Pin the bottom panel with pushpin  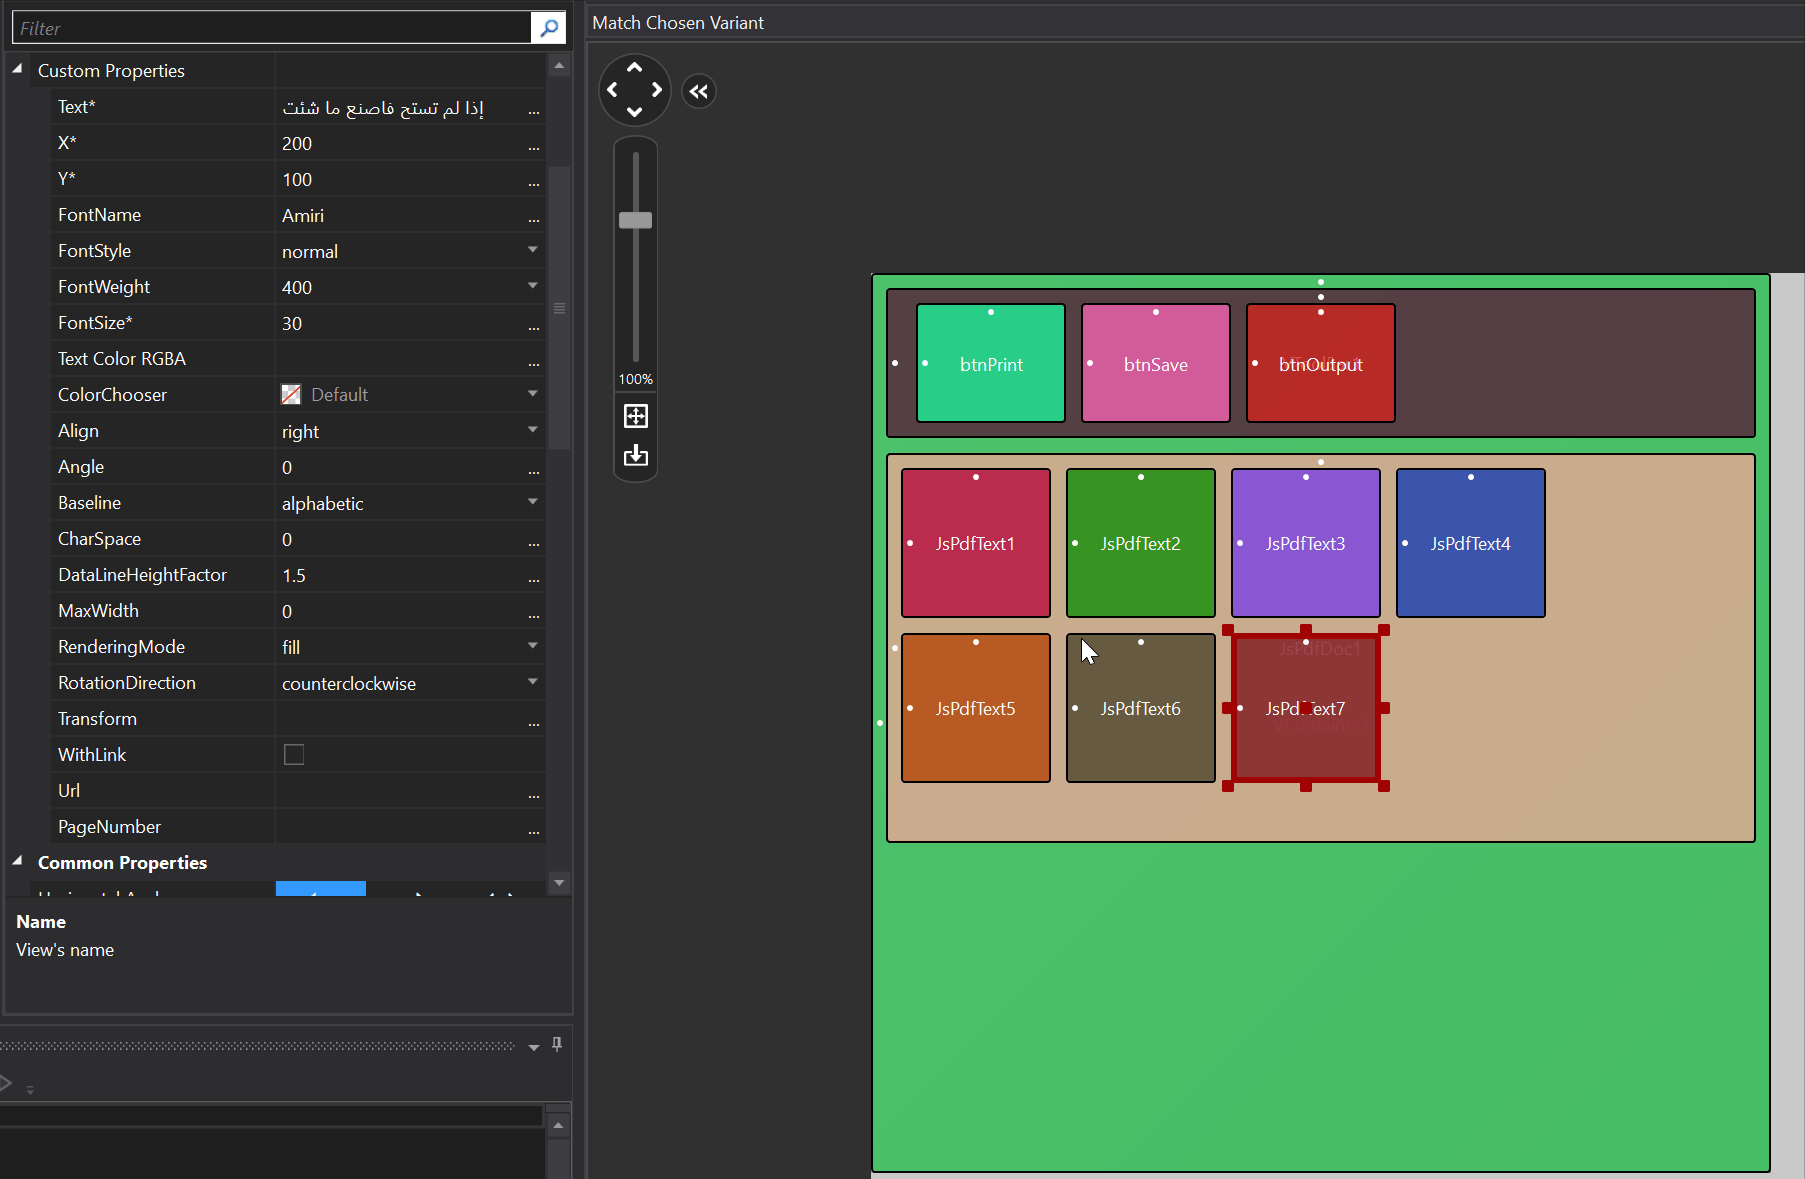[x=557, y=1044]
